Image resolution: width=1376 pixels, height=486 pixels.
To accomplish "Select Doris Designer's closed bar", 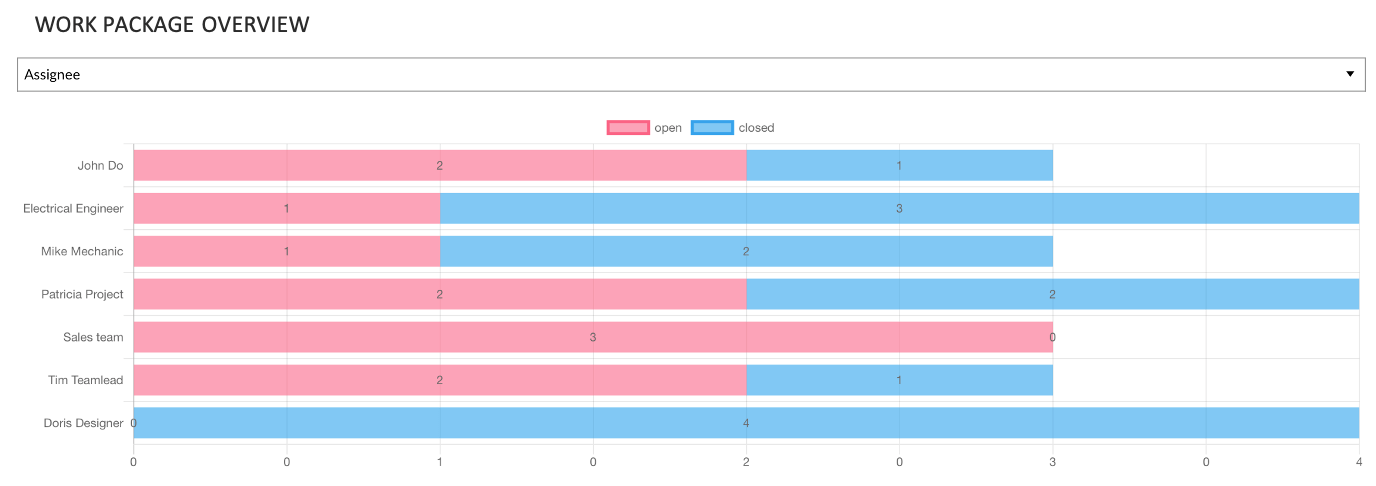I will click(746, 423).
